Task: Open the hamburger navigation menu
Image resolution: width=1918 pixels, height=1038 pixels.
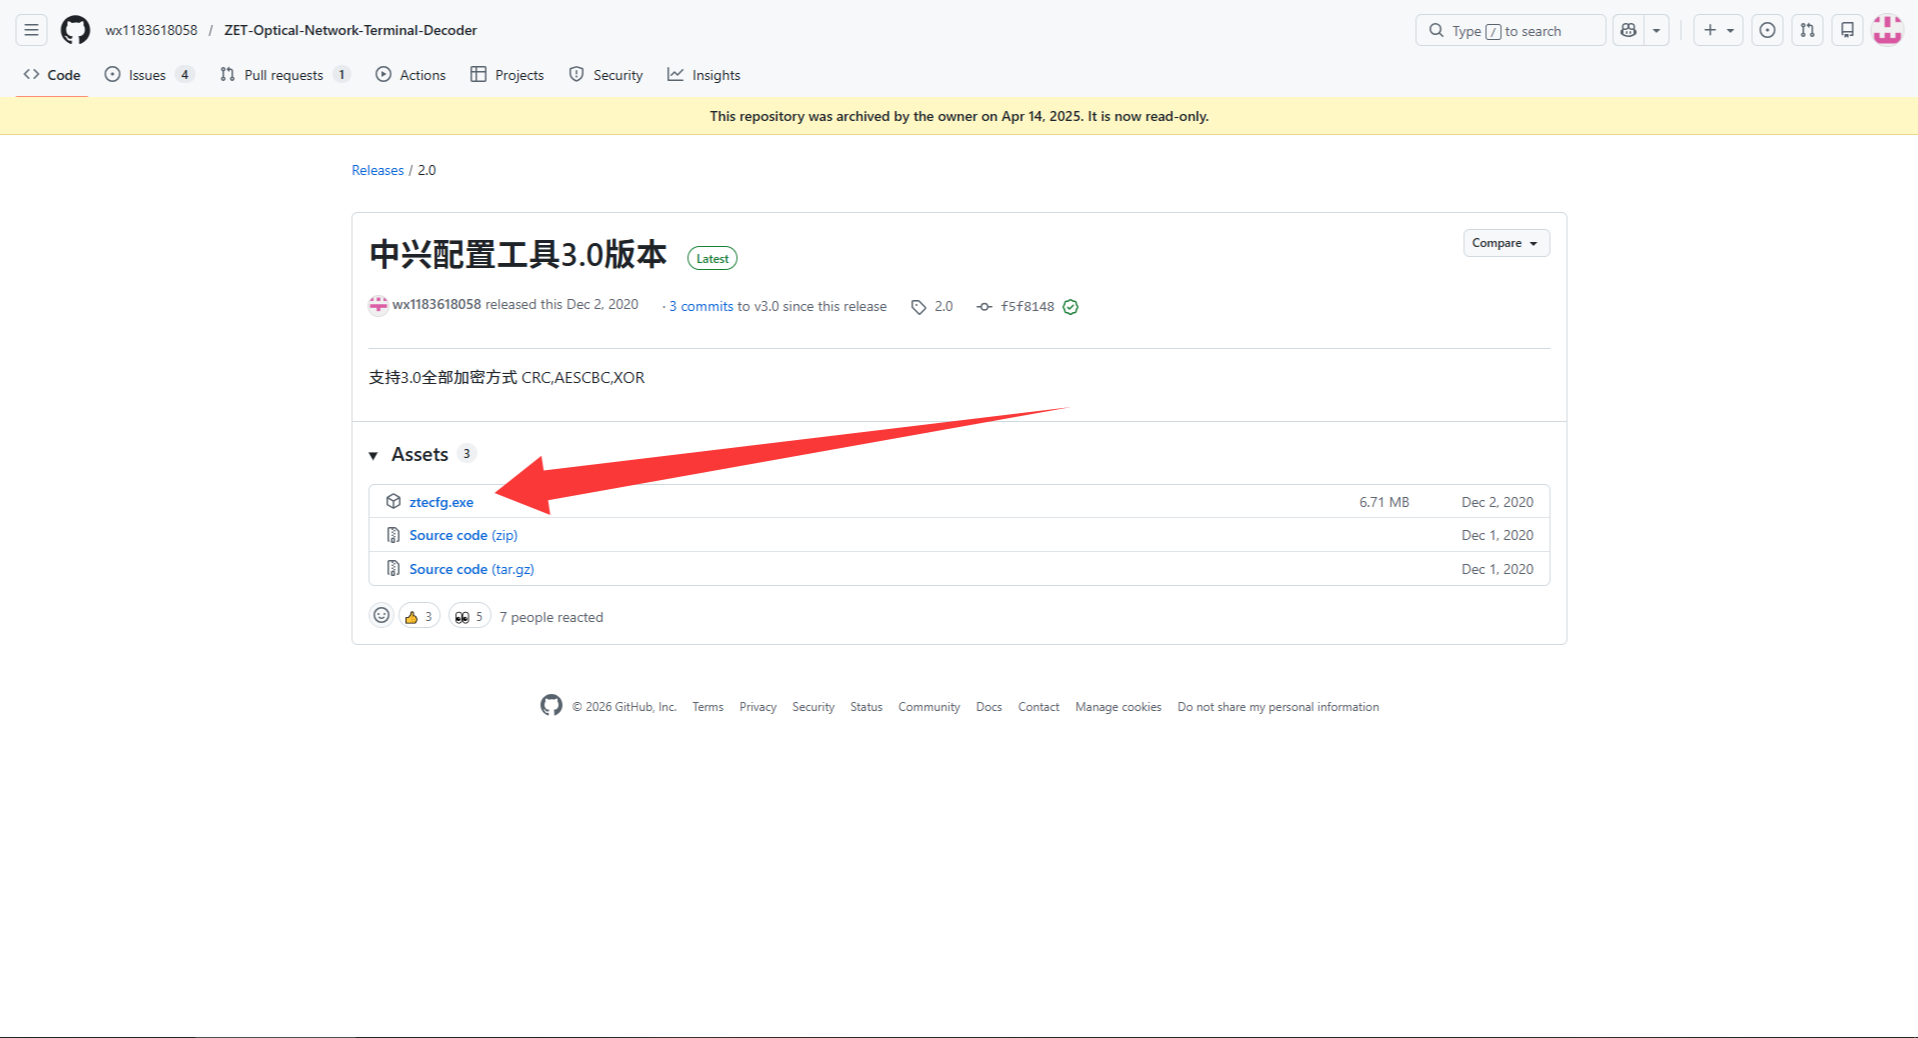Action: pyautogui.click(x=31, y=30)
